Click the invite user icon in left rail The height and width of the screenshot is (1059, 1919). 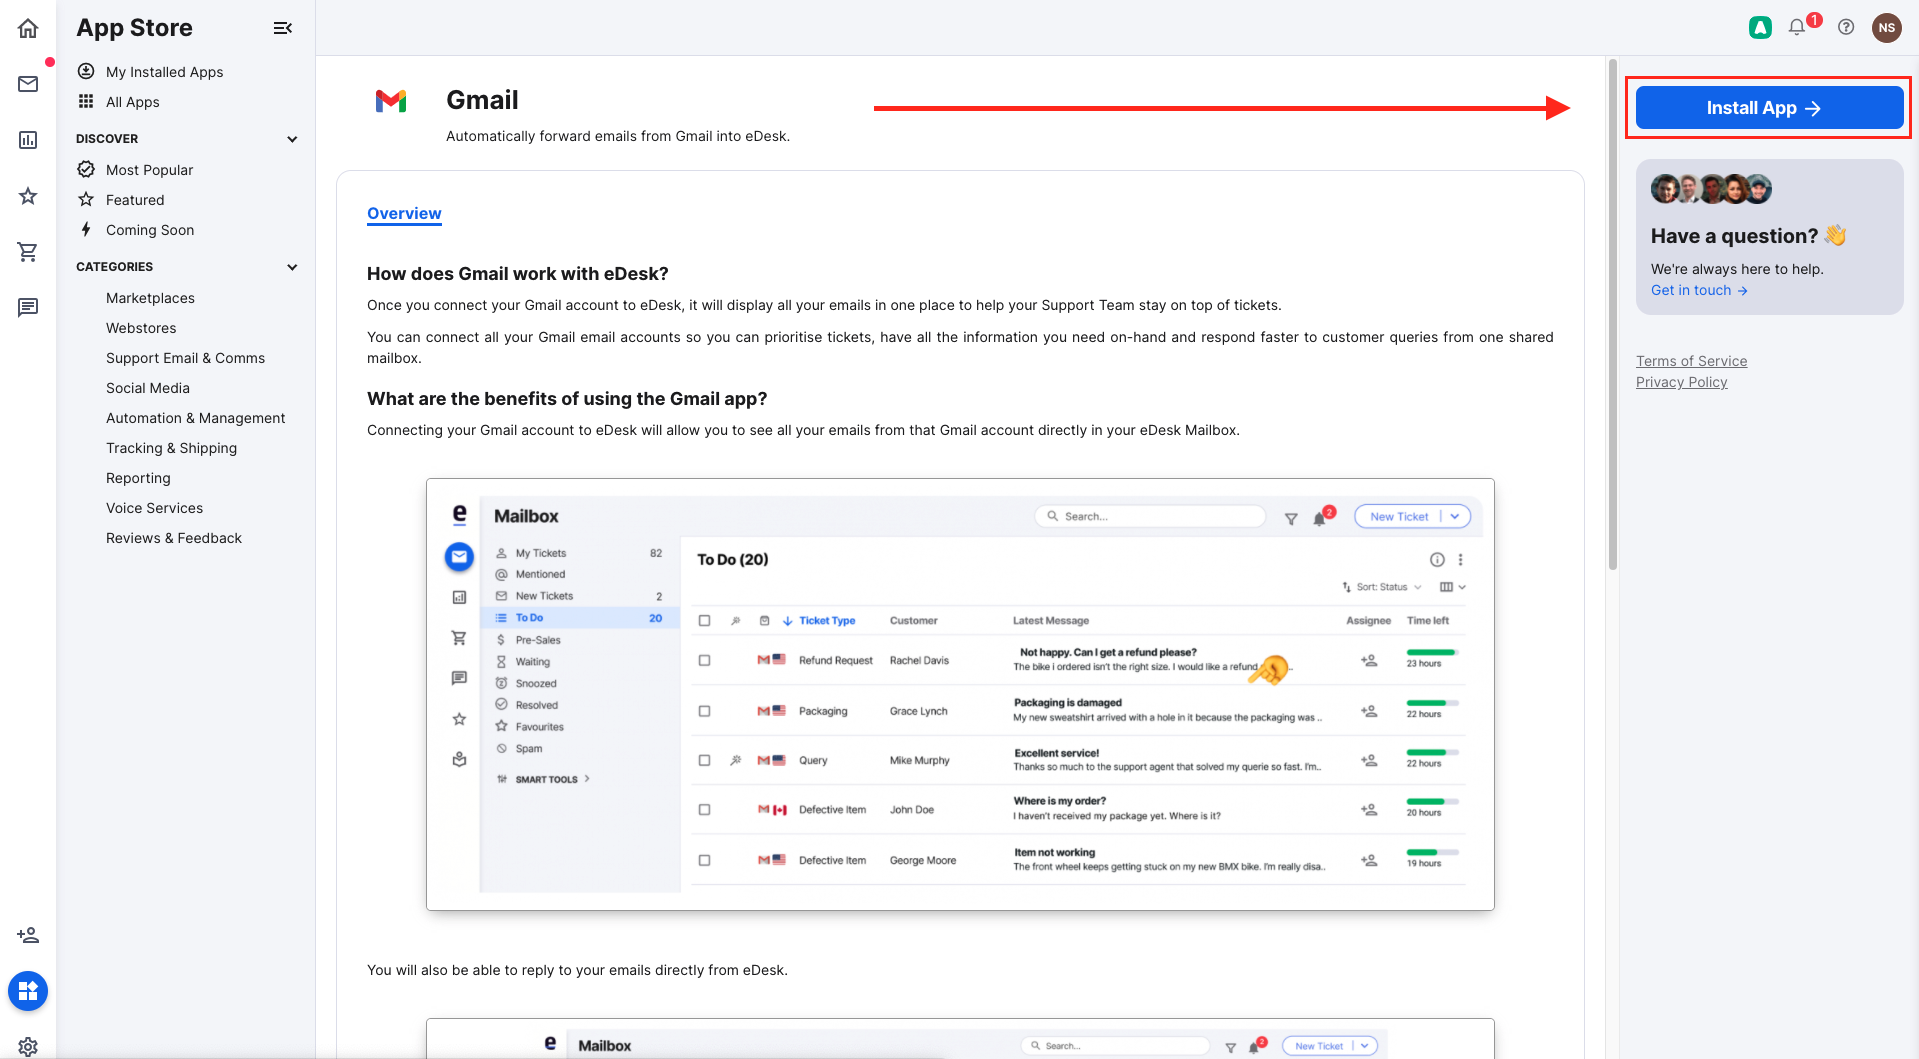coord(28,935)
